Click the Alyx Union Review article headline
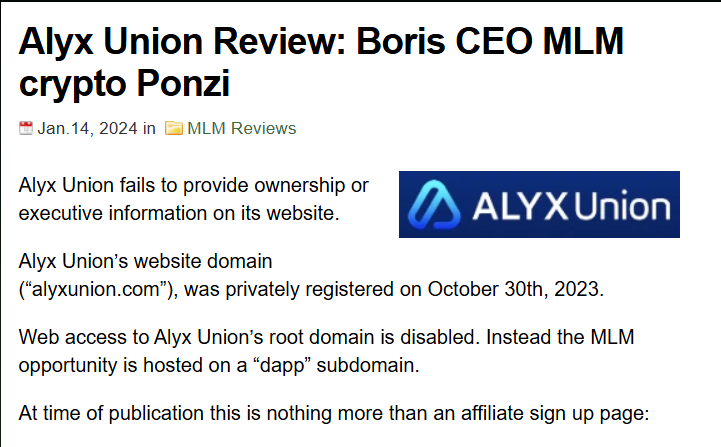This screenshot has width=721, height=447. tap(321, 62)
